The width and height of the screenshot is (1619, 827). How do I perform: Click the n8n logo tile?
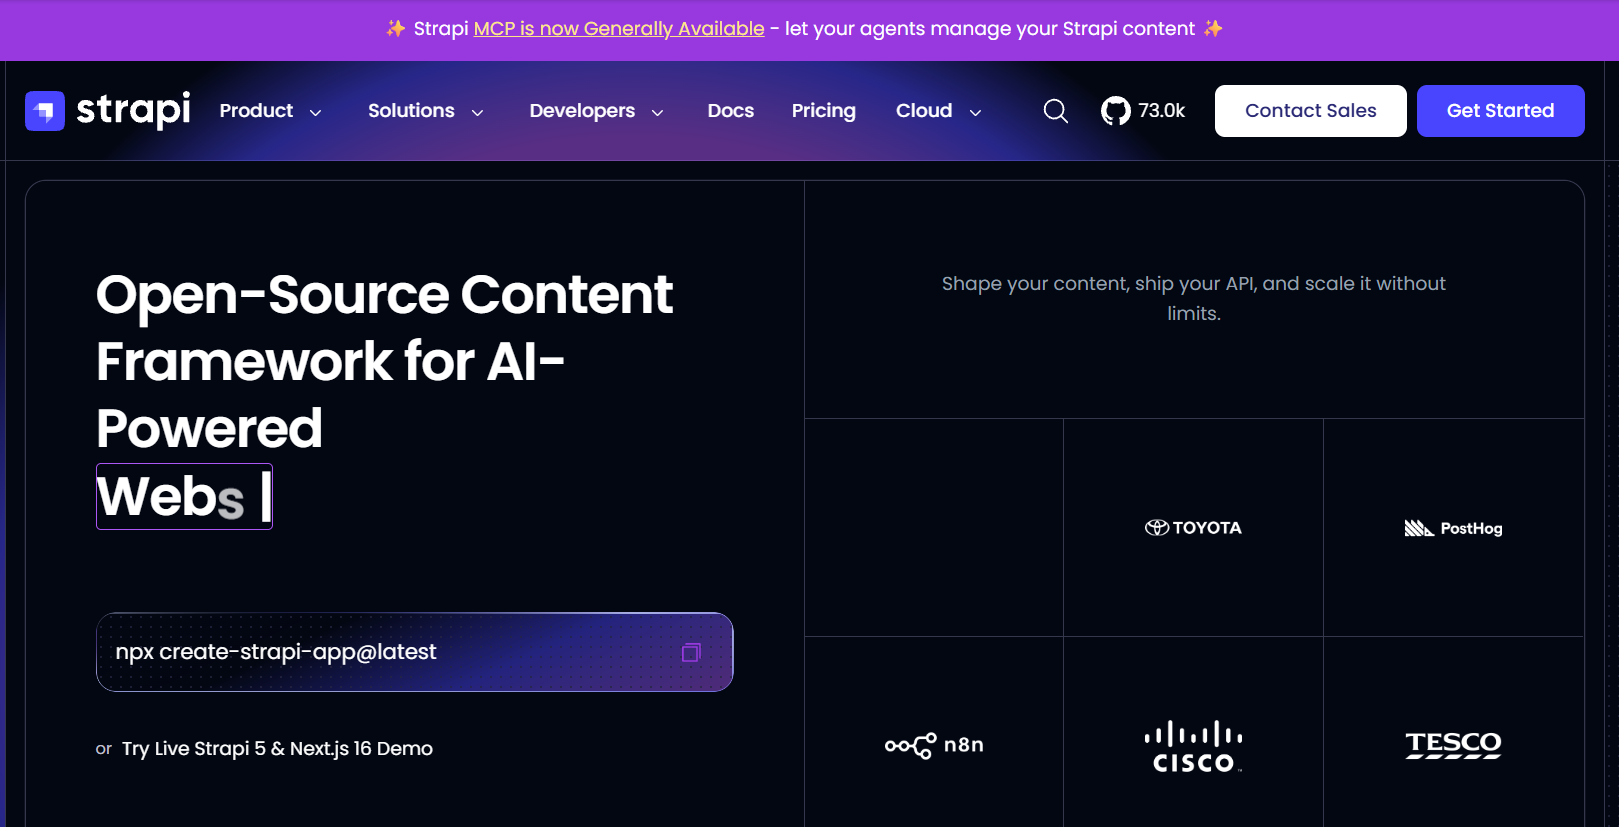[934, 745]
